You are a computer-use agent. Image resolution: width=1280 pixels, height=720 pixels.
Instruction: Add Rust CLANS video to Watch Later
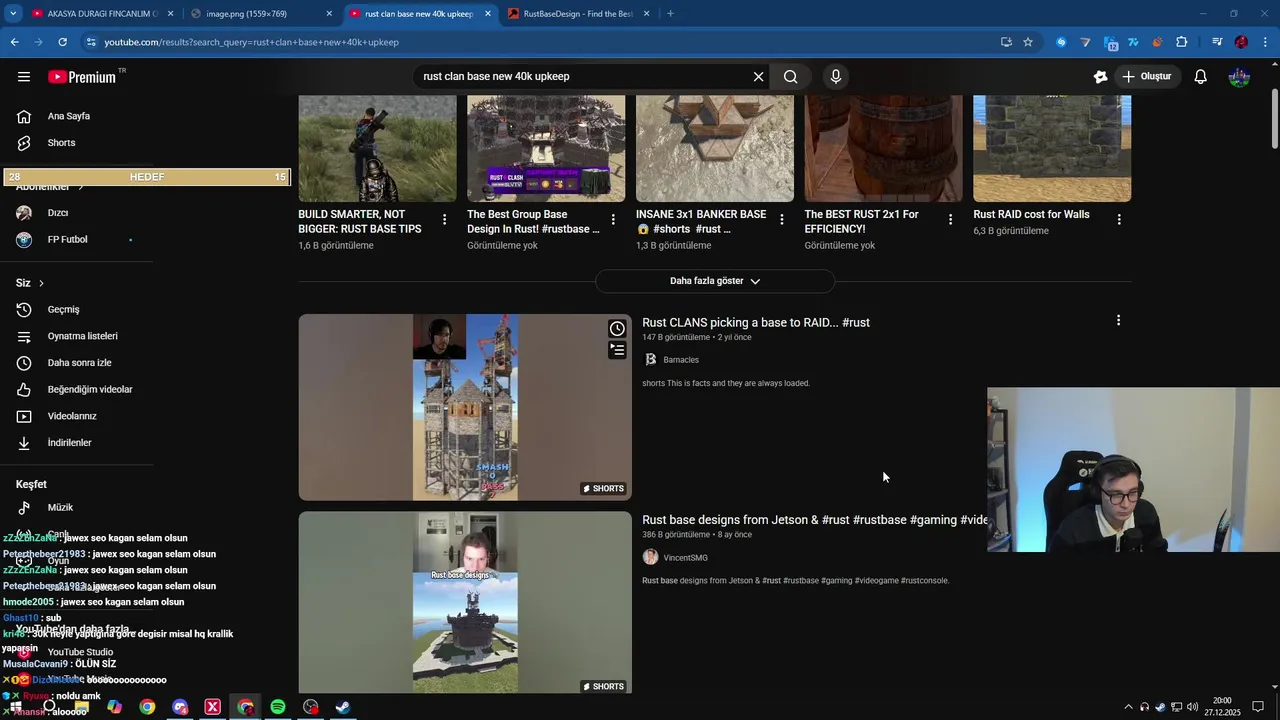617,329
